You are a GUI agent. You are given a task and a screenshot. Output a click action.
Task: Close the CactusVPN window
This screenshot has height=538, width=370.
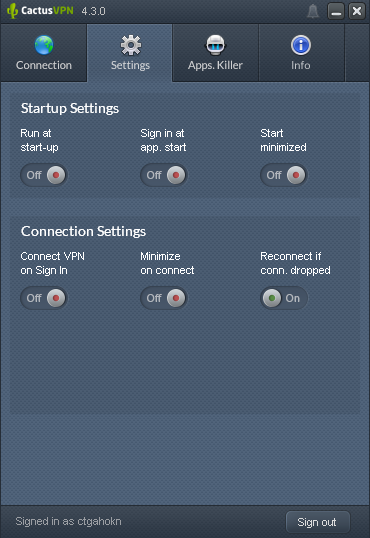(x=357, y=11)
